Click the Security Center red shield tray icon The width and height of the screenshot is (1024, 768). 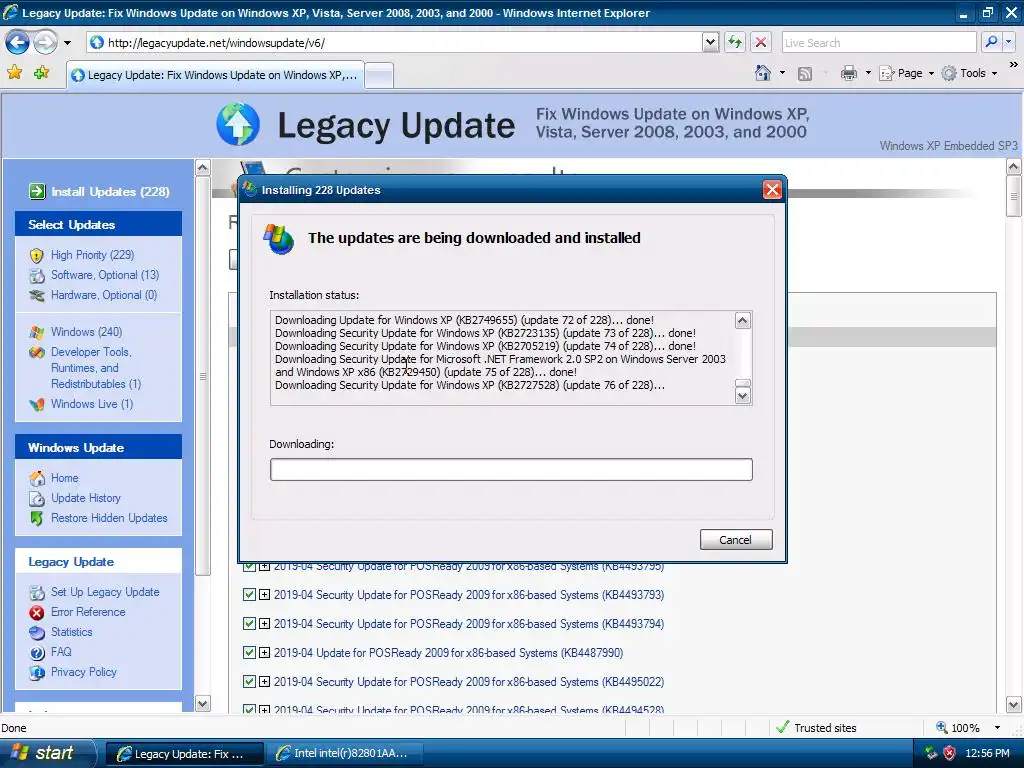click(x=949, y=753)
